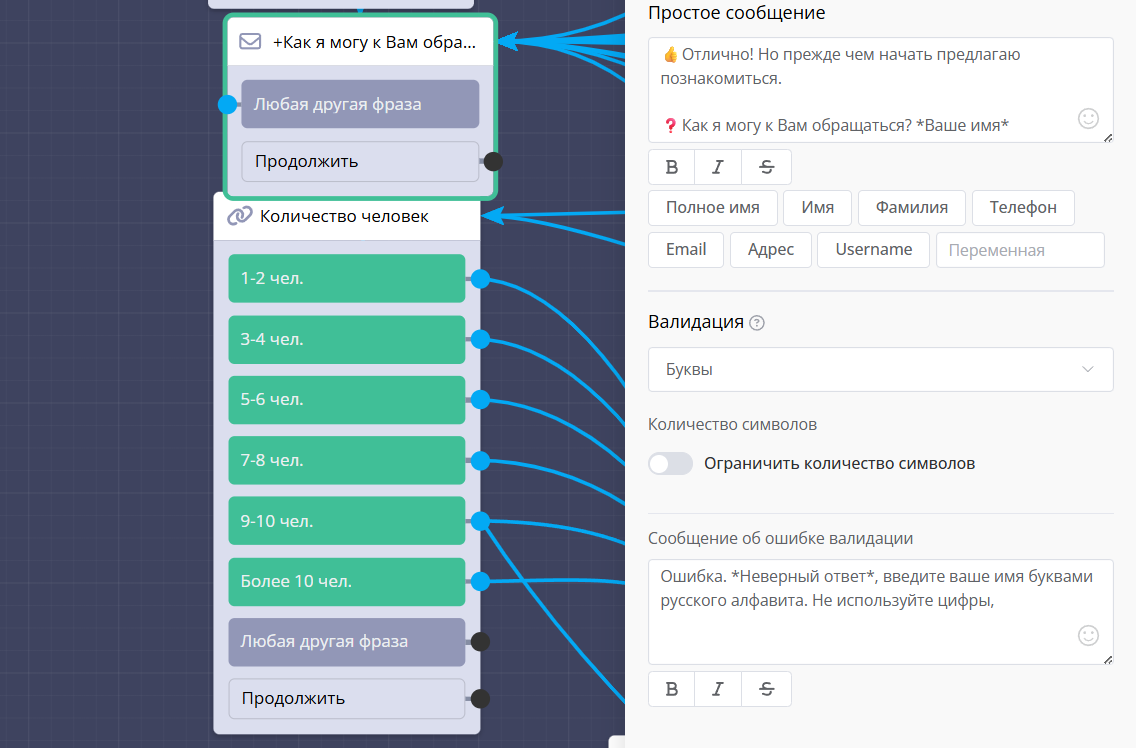
Task: Click the strikethrough icon under the main message
Action: click(766, 167)
